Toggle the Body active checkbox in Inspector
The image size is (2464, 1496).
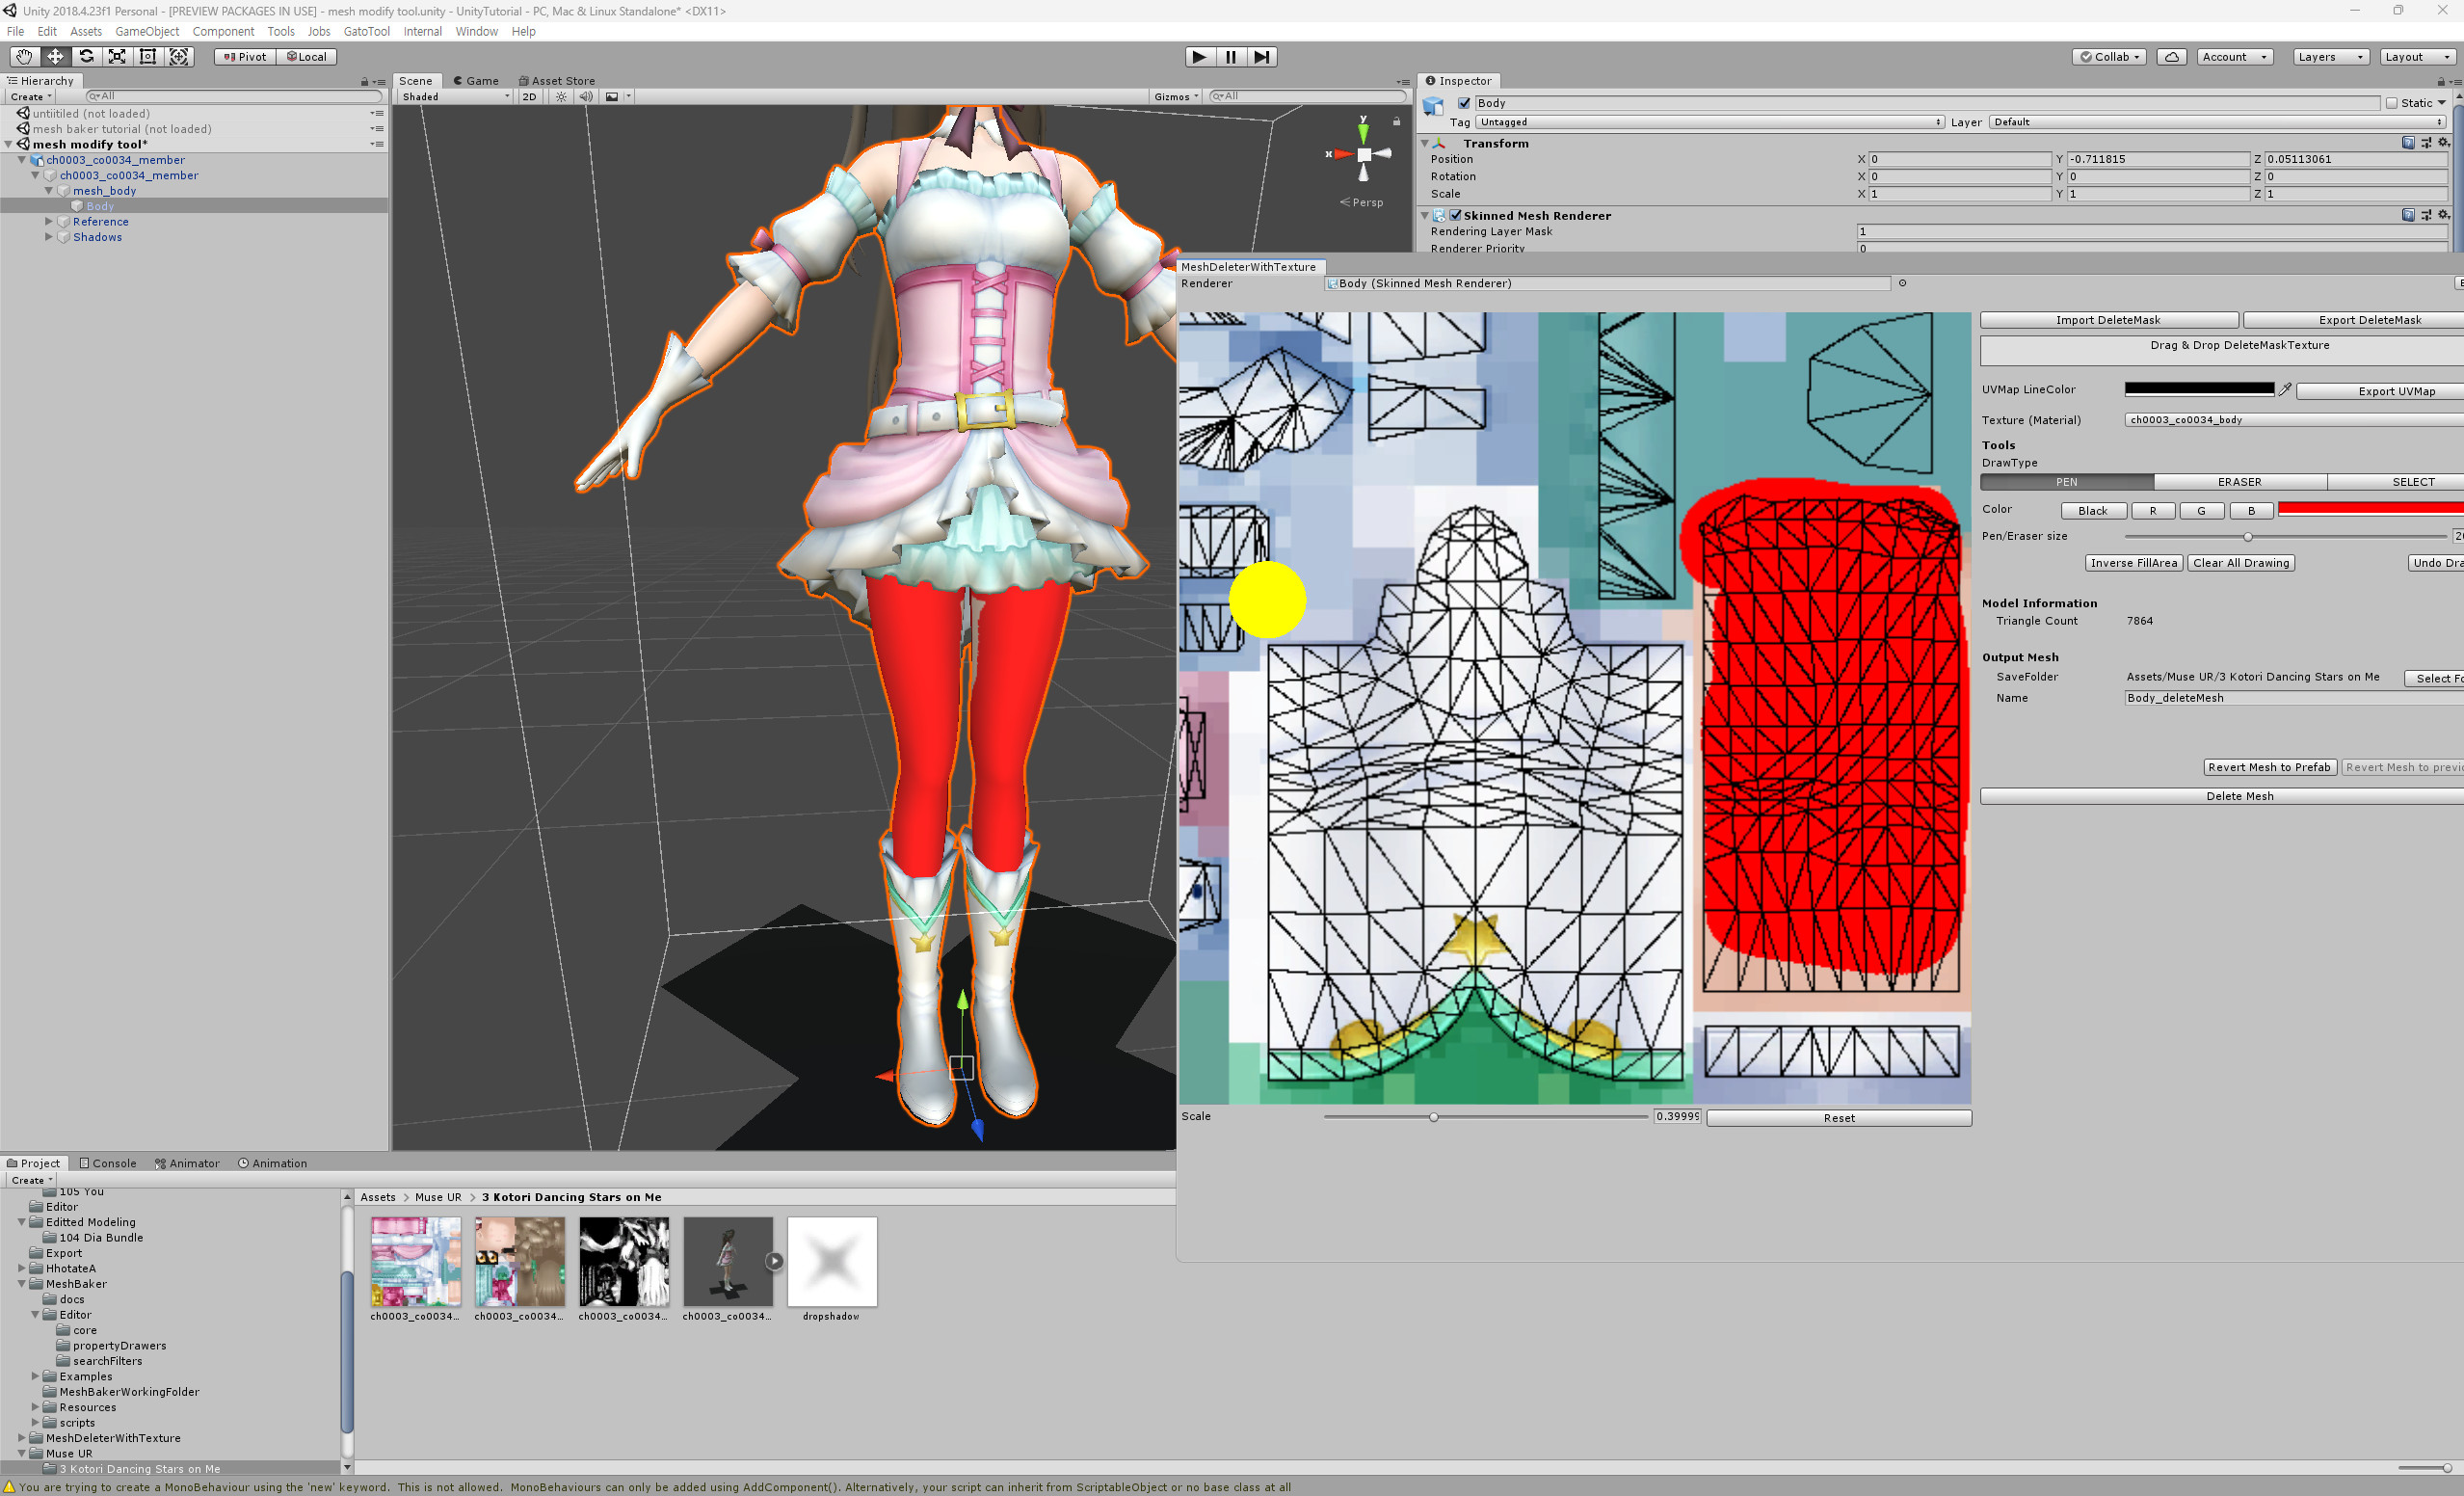[x=1463, y=102]
